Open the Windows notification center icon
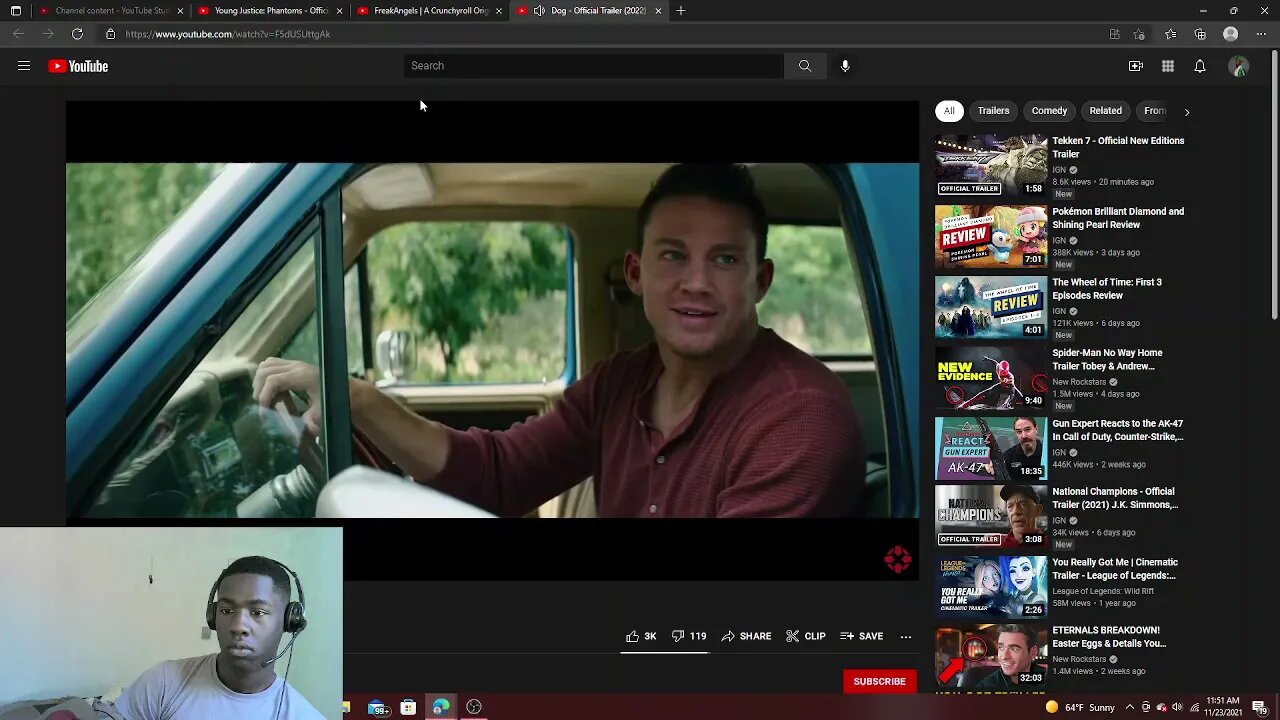 tap(1259, 708)
